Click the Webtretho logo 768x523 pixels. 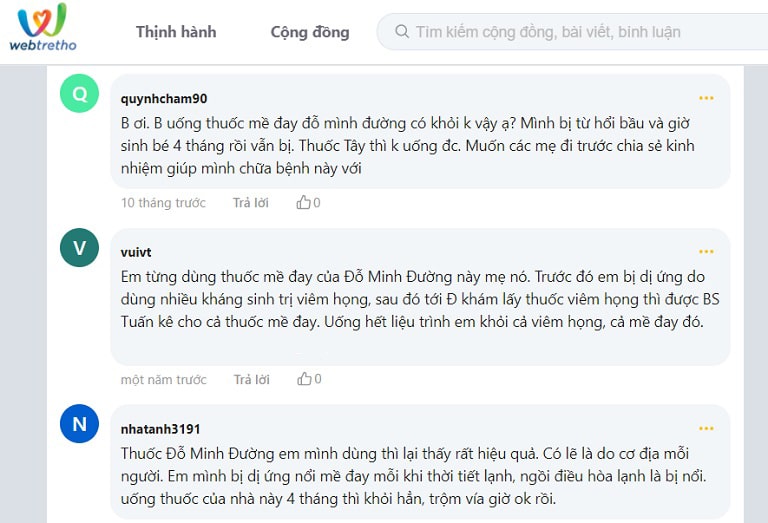[x=43, y=27]
